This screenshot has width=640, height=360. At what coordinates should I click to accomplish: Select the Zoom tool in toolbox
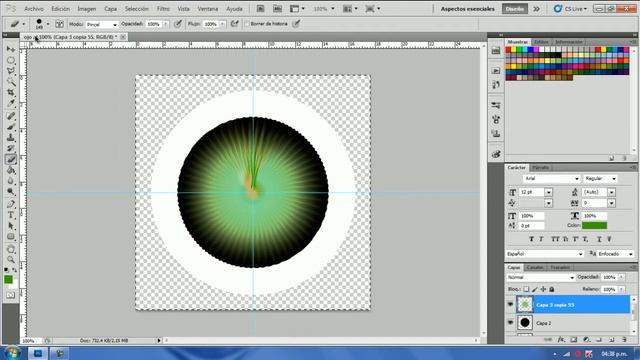pos(11,260)
